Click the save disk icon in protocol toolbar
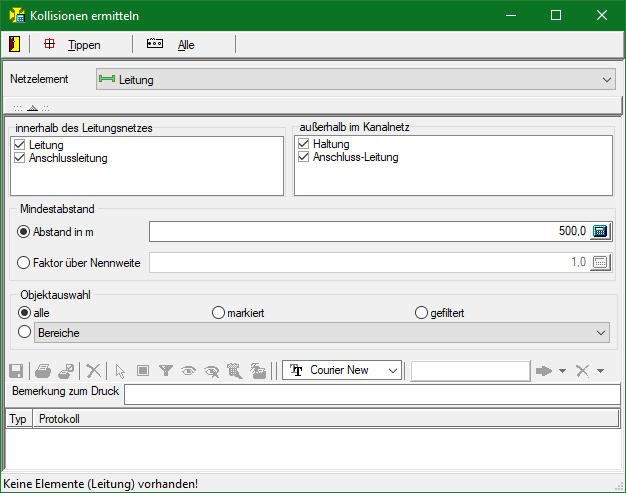626x493 pixels. (15, 371)
